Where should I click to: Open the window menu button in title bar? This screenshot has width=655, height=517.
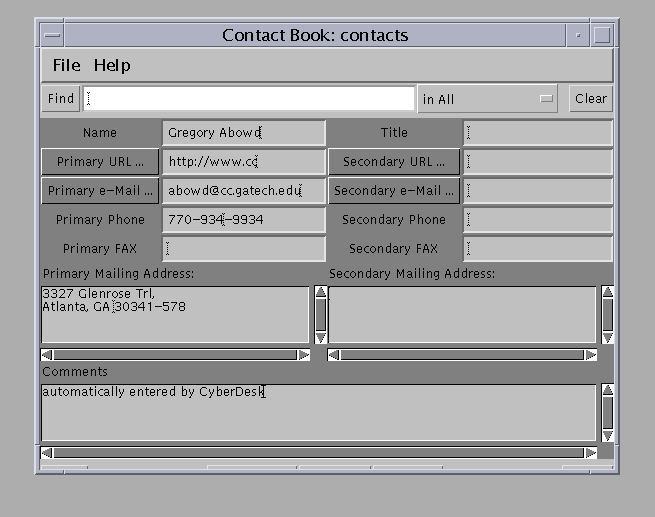52,36
